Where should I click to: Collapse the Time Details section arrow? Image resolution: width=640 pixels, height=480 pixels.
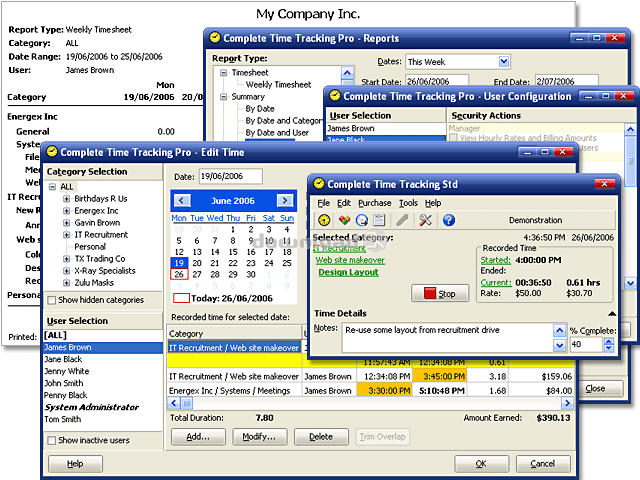pos(613,313)
